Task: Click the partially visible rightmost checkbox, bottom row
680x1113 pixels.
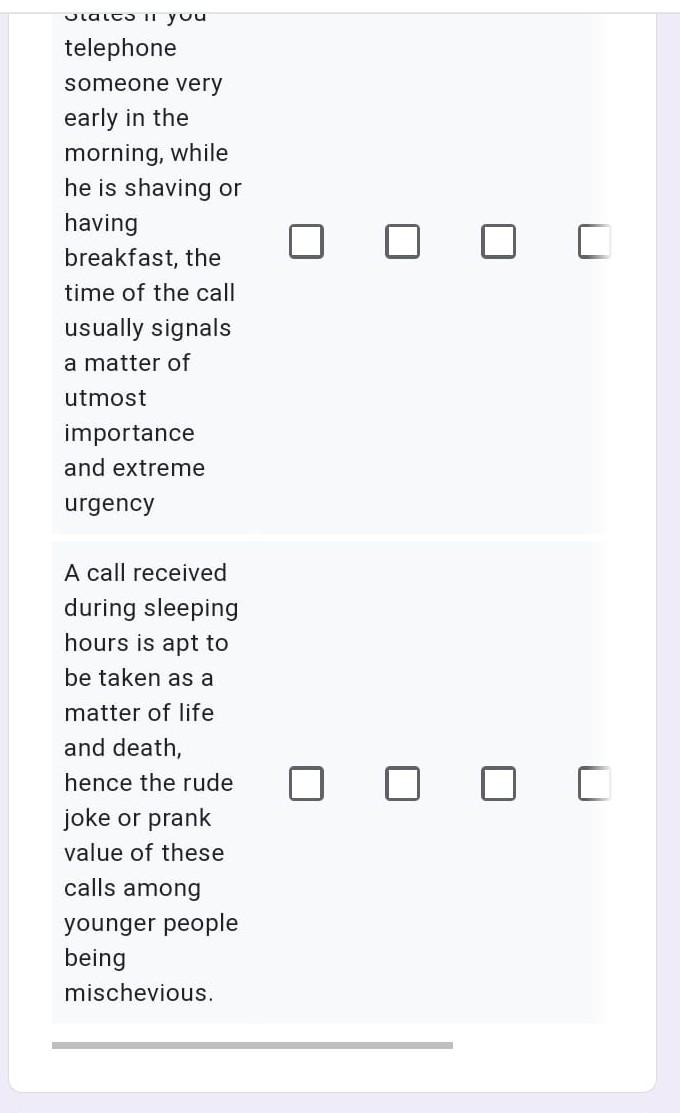Action: [x=592, y=784]
